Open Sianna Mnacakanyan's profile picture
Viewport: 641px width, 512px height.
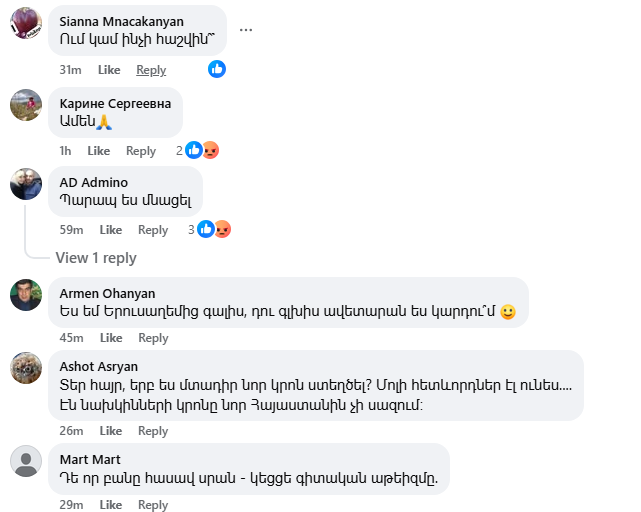pos(25,23)
